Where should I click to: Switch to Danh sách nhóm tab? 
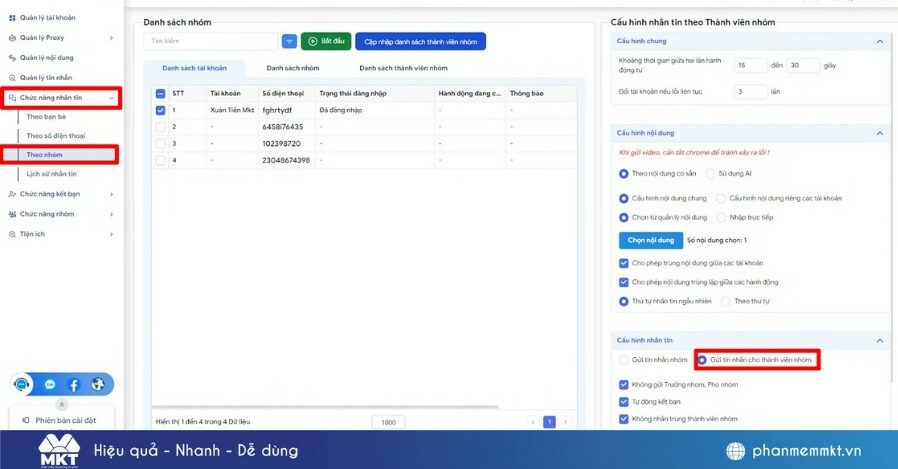click(x=293, y=68)
